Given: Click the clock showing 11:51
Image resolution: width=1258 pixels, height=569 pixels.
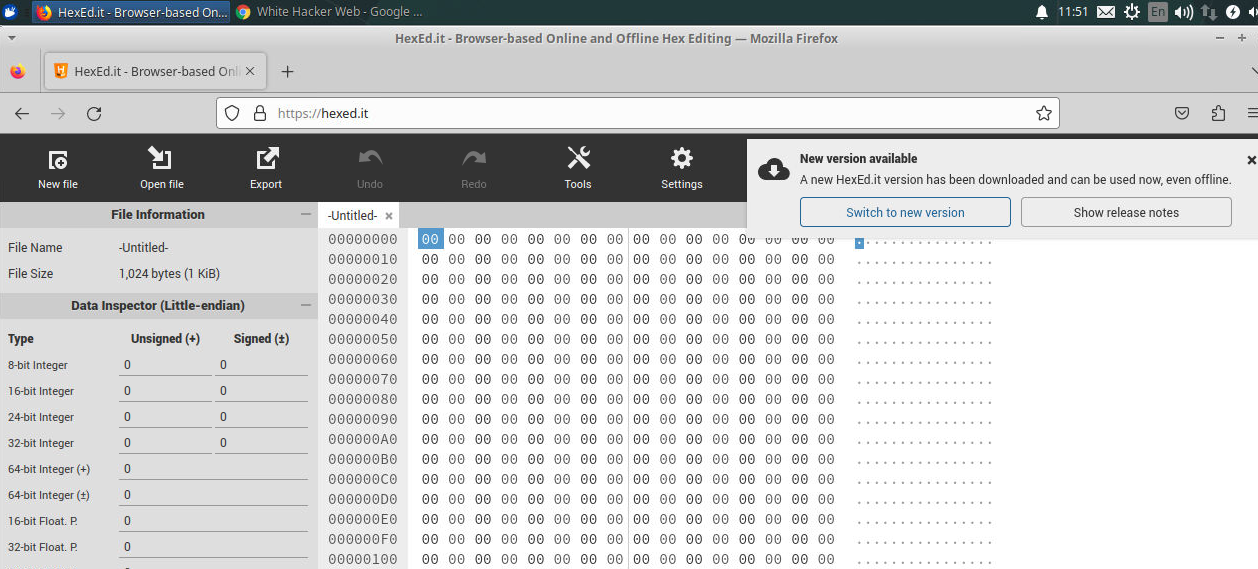Looking at the screenshot, I should [1073, 12].
